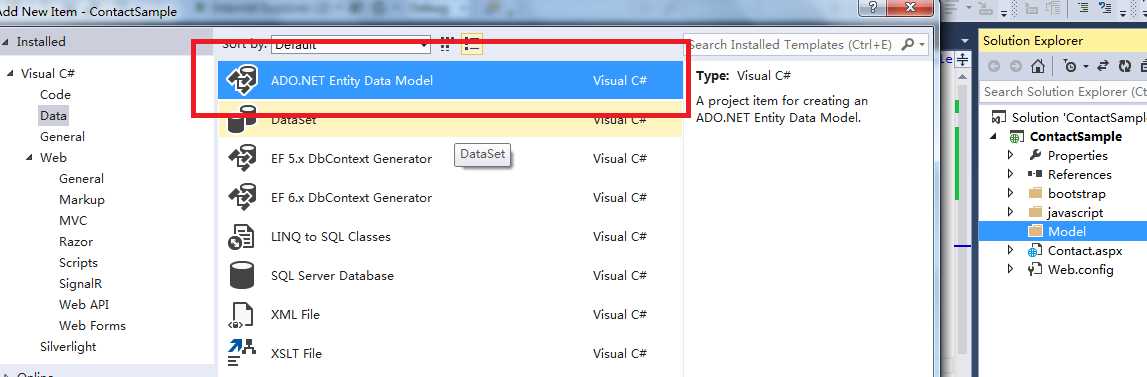Image resolution: width=1147 pixels, height=377 pixels.
Task: Open the Sort by Default dropdown
Action: point(350,45)
